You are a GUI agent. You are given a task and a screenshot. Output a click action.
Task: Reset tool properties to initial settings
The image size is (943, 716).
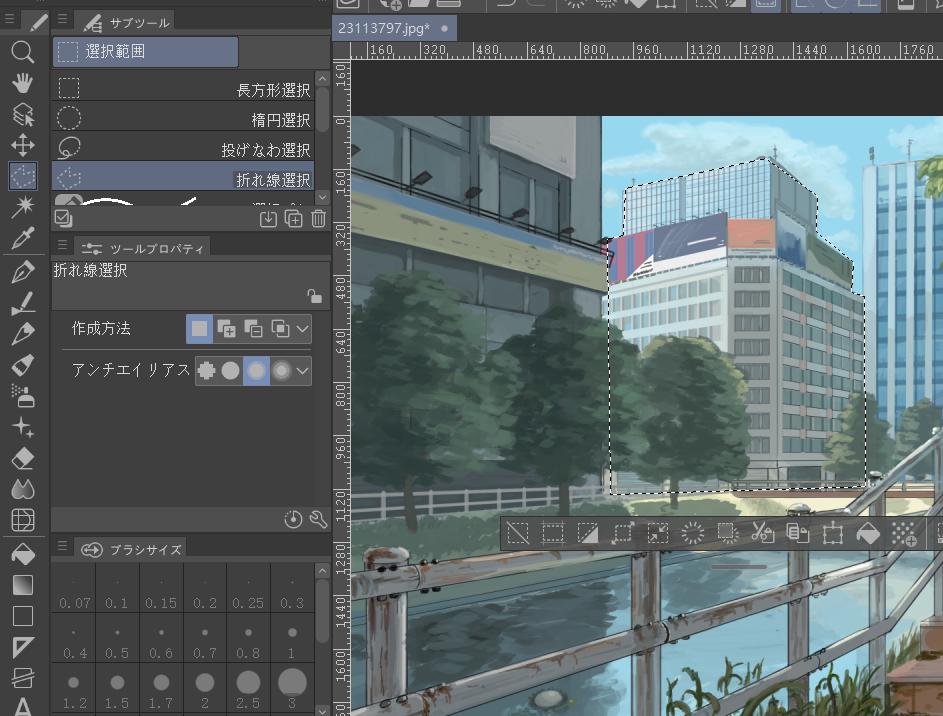coord(293,519)
